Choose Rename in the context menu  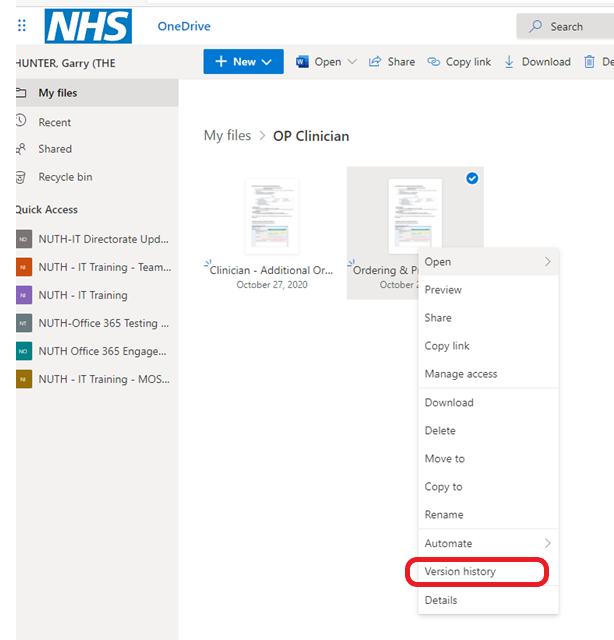click(x=444, y=515)
